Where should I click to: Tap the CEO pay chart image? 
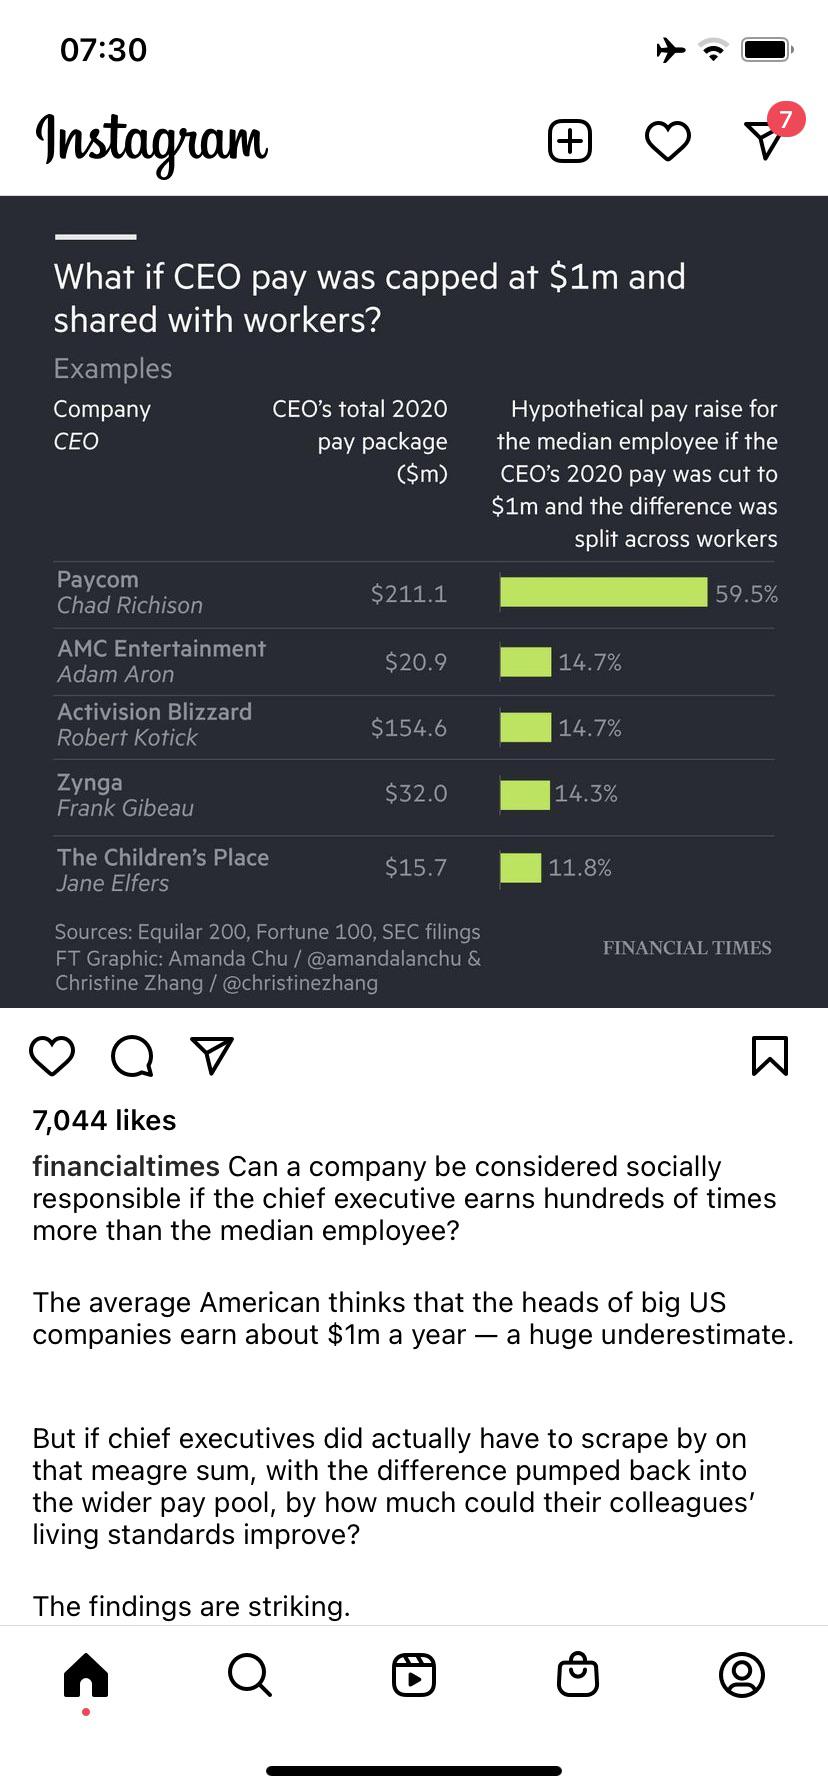[414, 600]
